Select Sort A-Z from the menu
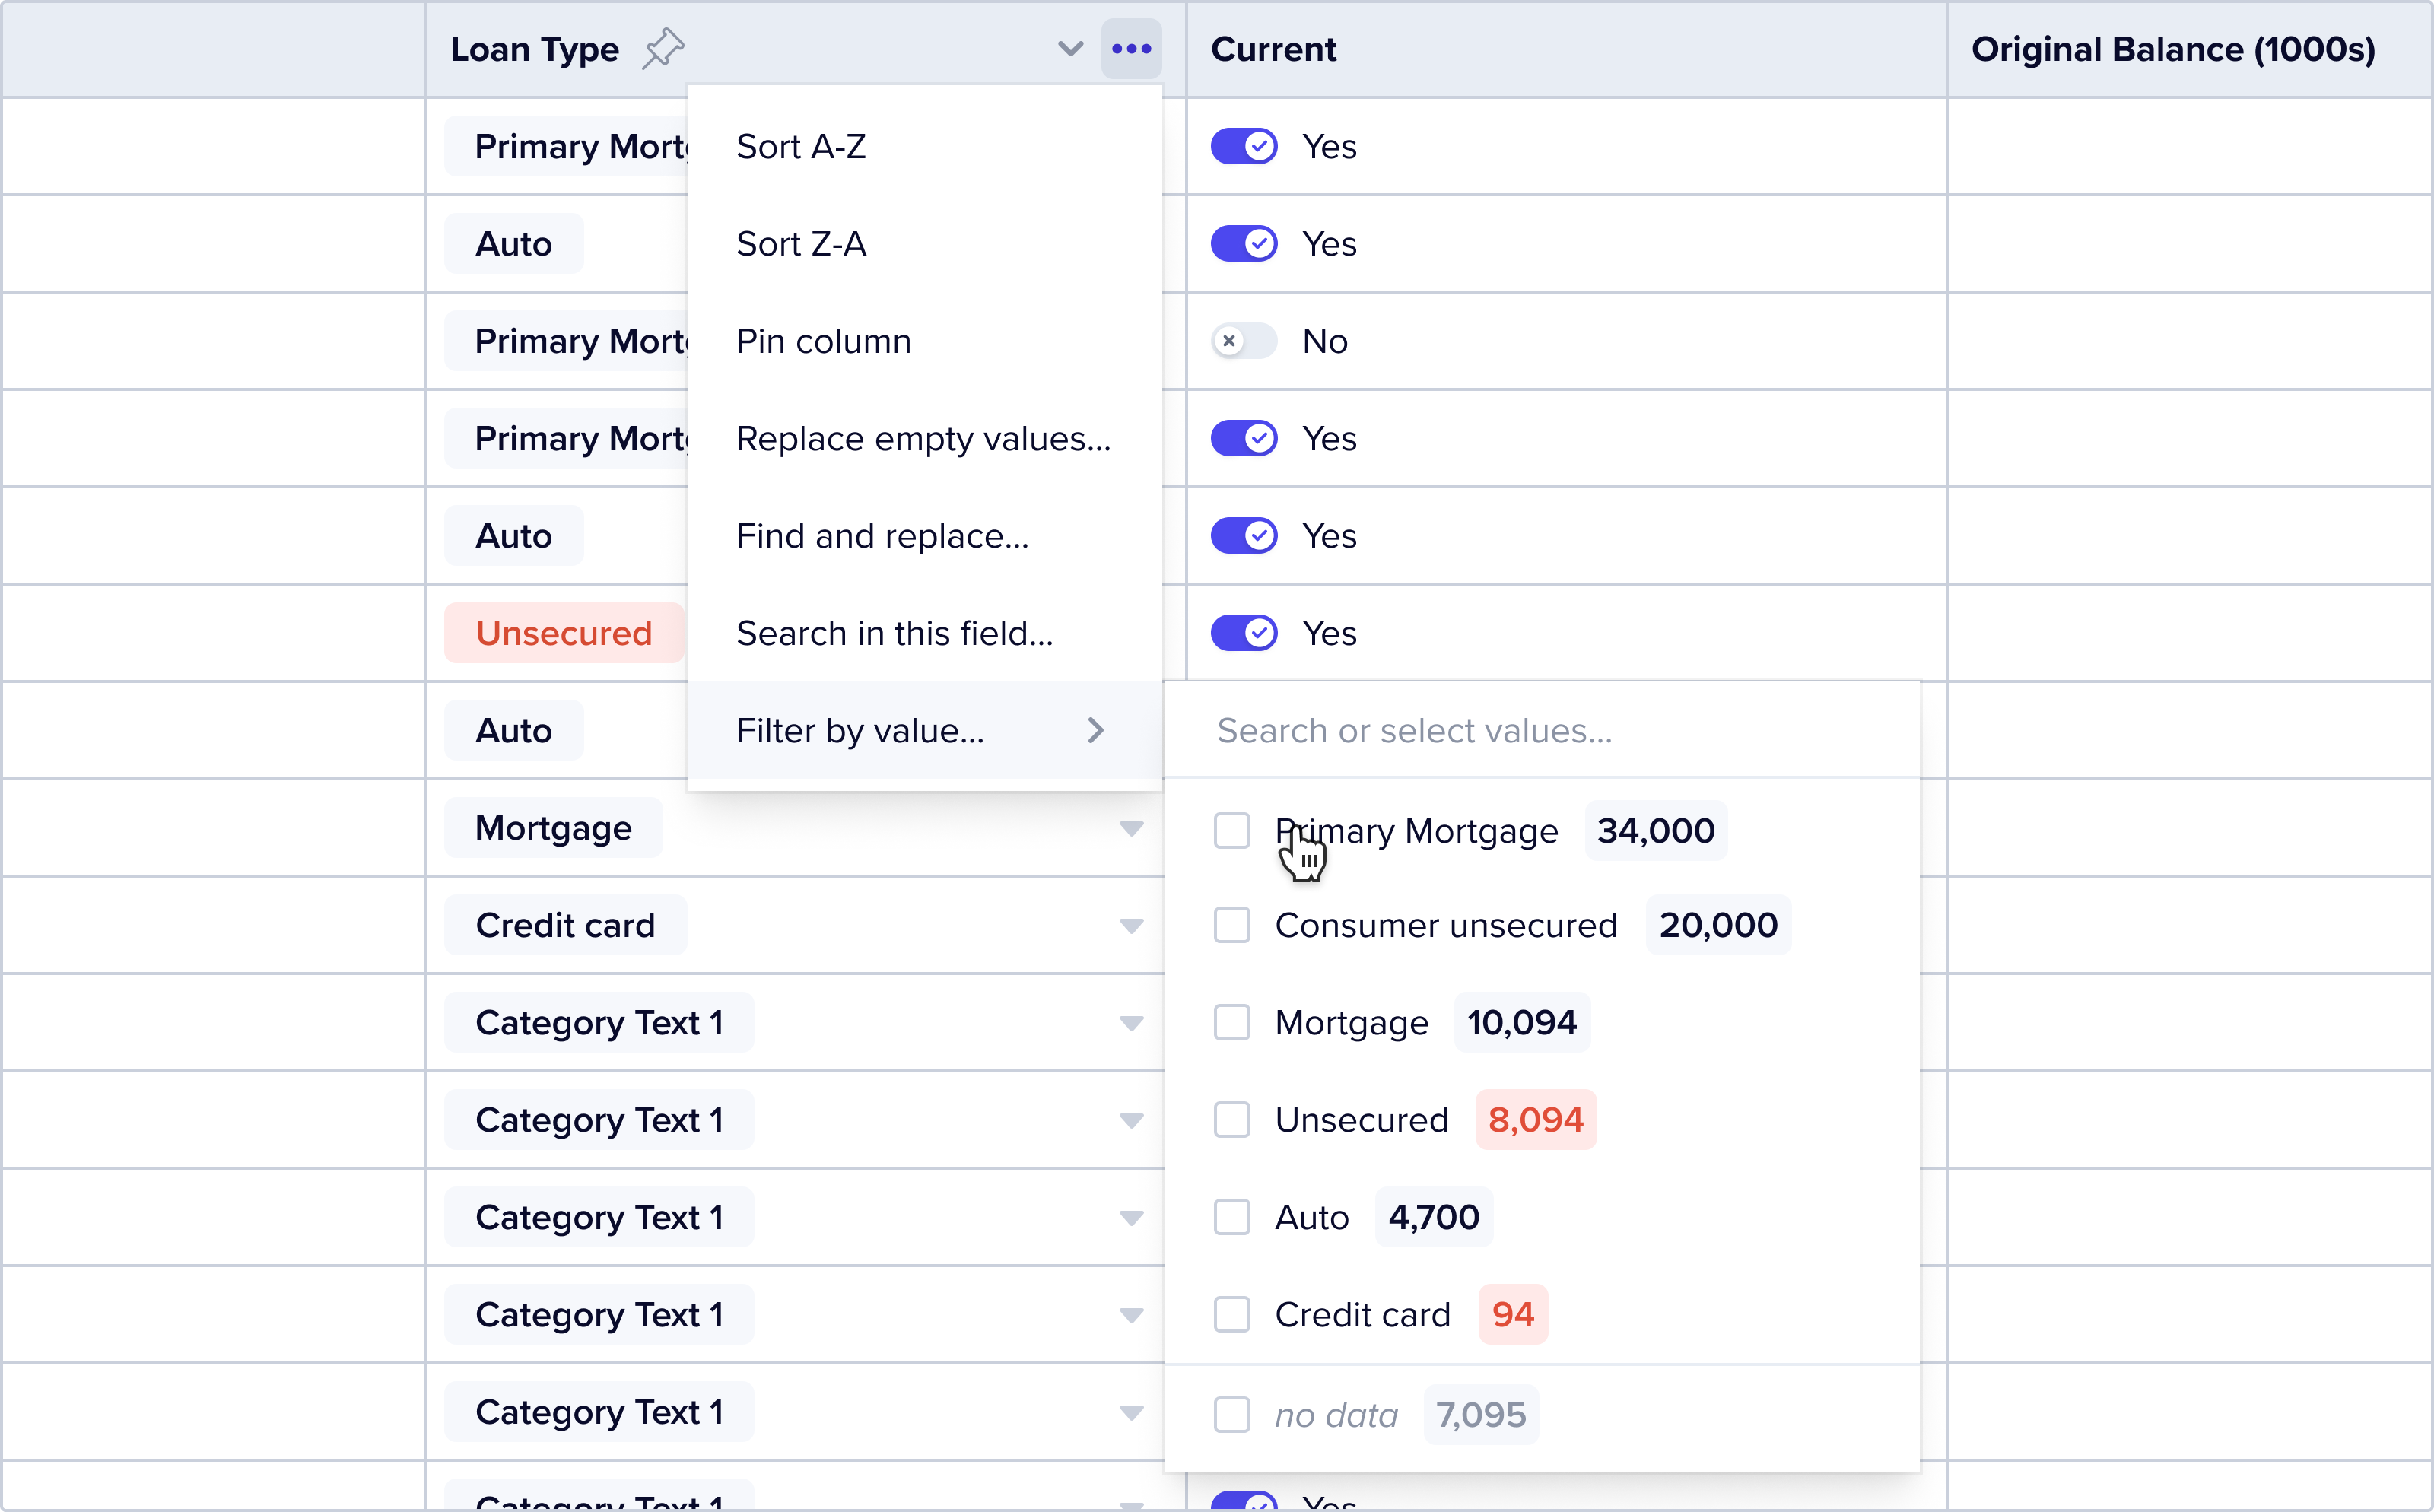This screenshot has height=1512, width=2434. (x=801, y=146)
